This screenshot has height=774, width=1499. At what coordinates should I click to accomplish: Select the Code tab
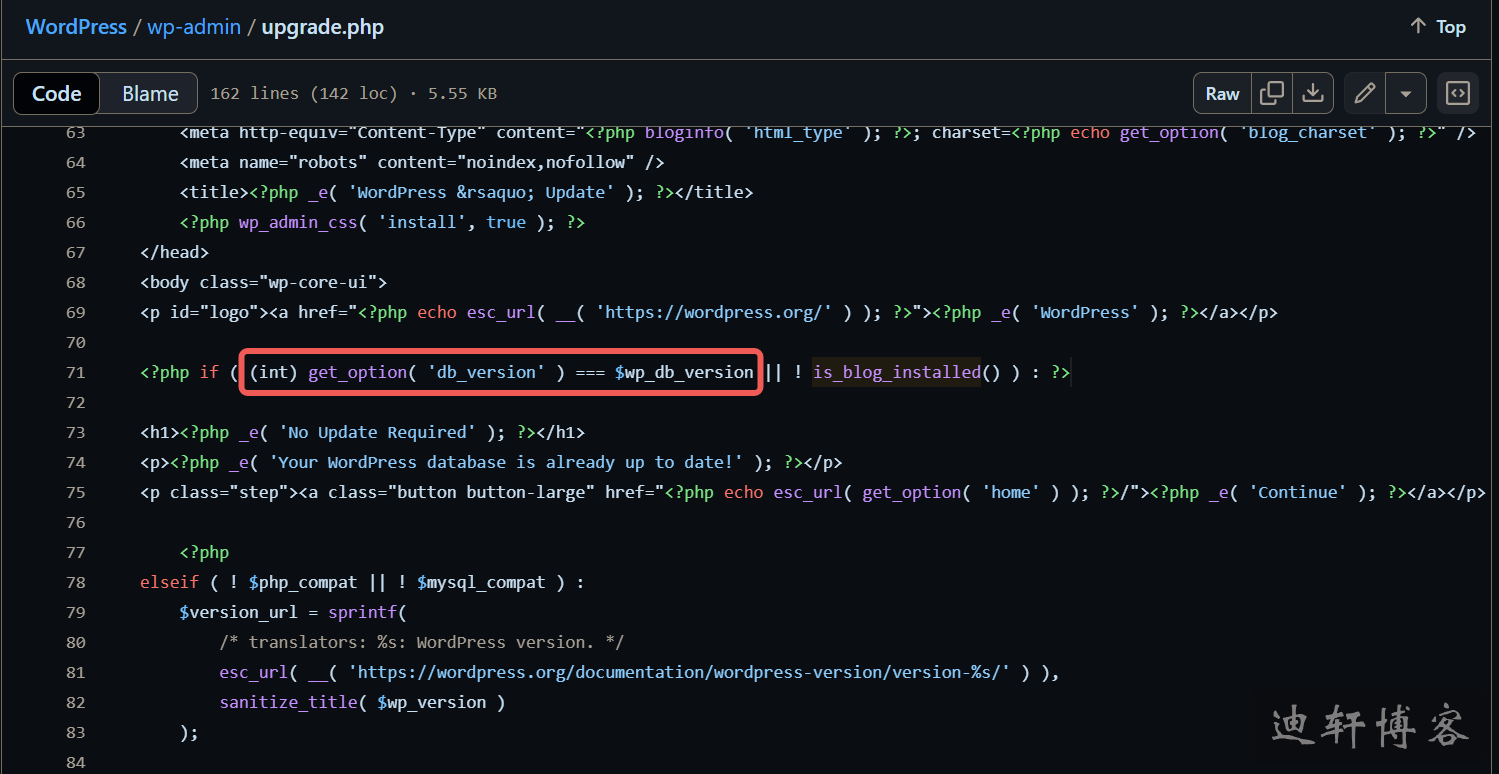pyautogui.click(x=57, y=94)
